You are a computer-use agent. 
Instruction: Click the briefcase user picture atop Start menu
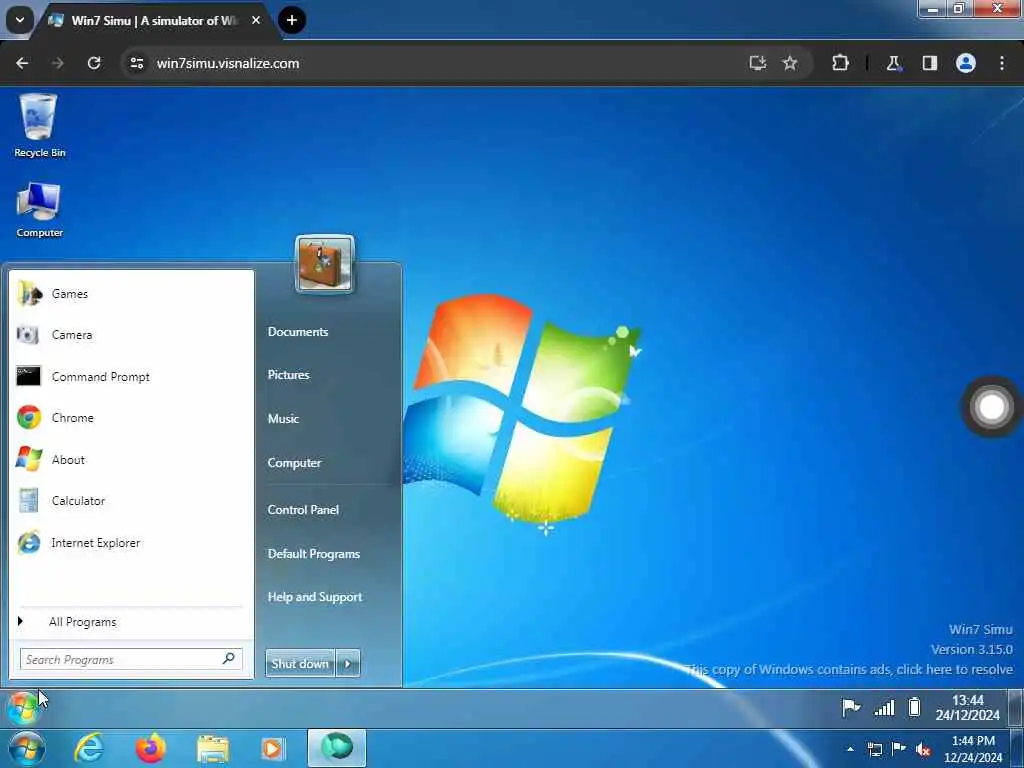click(x=325, y=264)
